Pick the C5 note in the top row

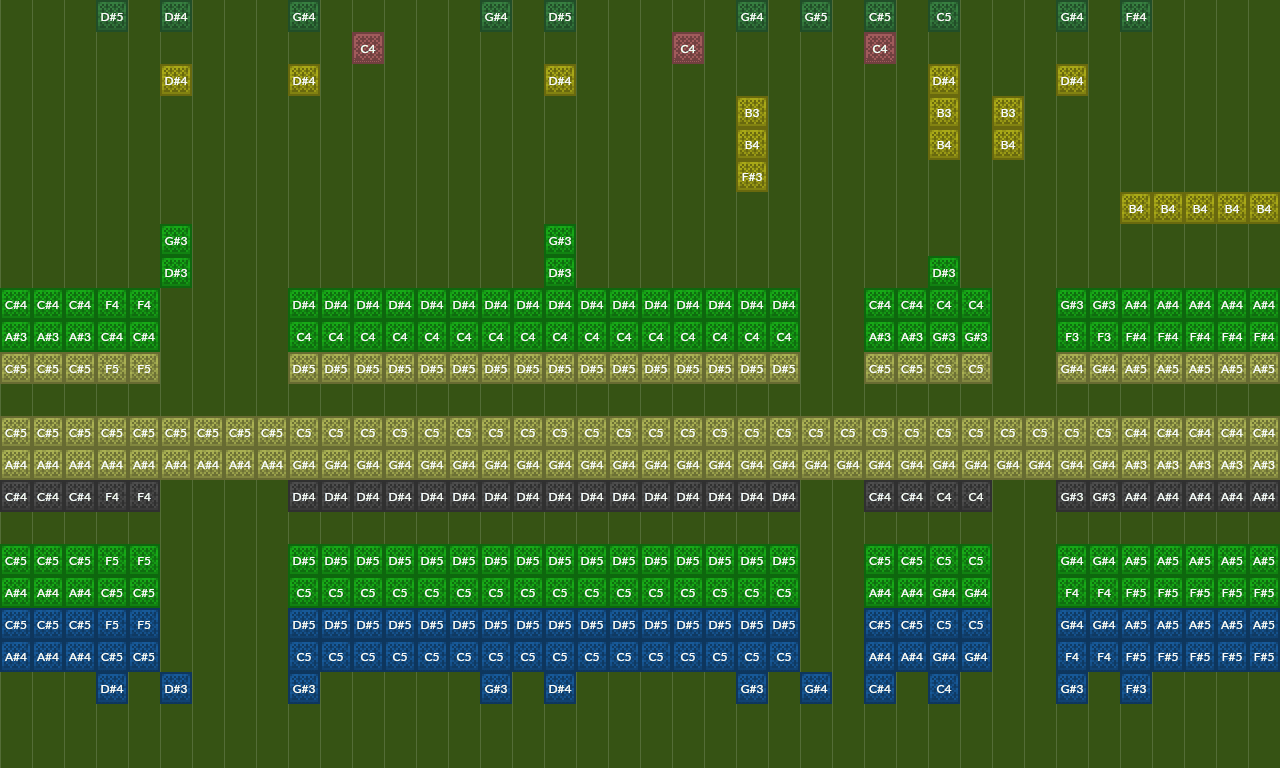(944, 17)
